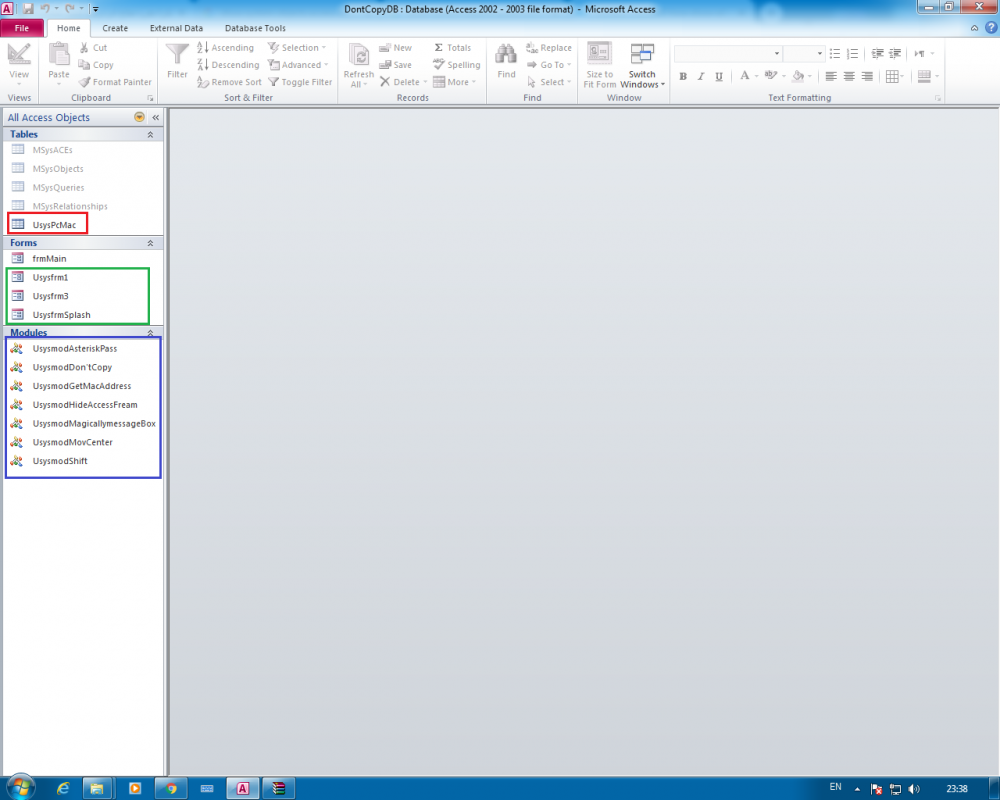1000x800 pixels.
Task: Select the Home tab
Action: tap(68, 28)
